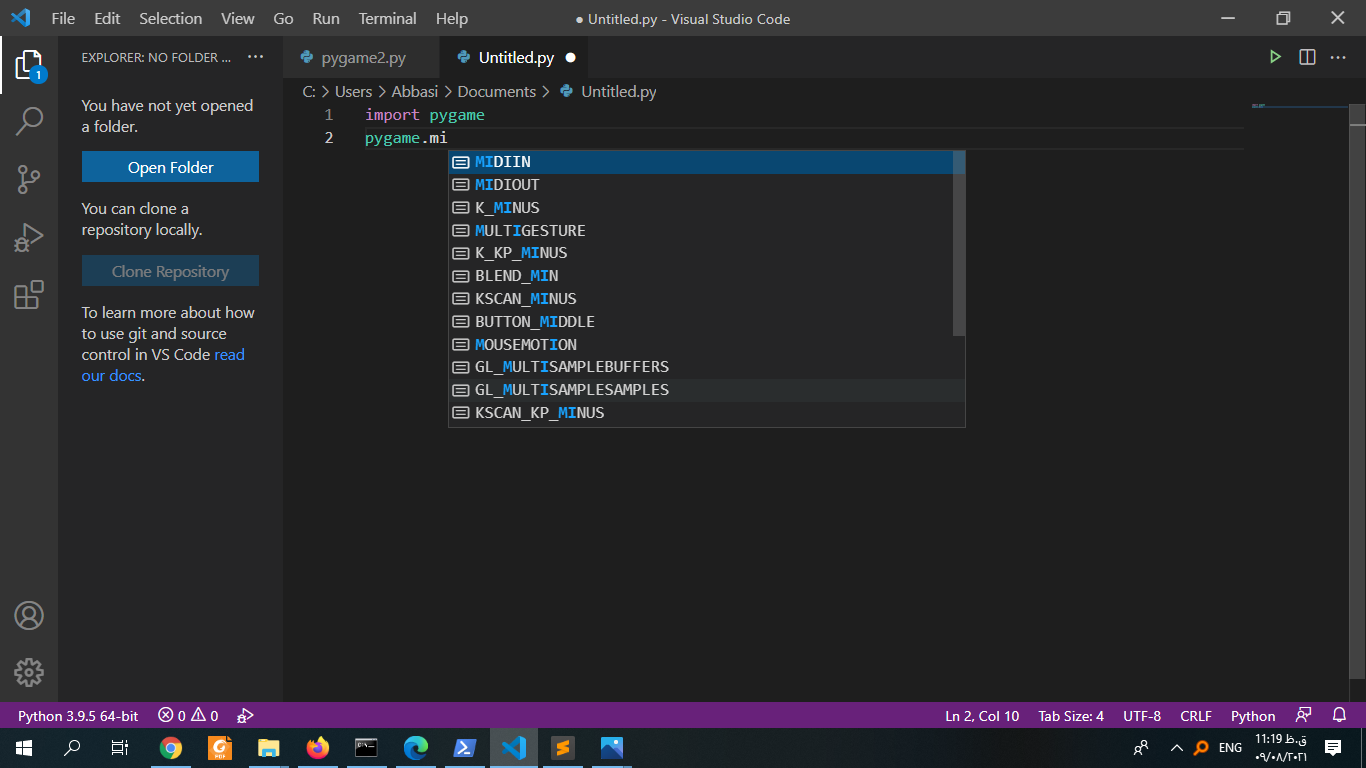Image resolution: width=1366 pixels, height=768 pixels.
Task: Run Python file with the play icon
Action: tap(1275, 57)
